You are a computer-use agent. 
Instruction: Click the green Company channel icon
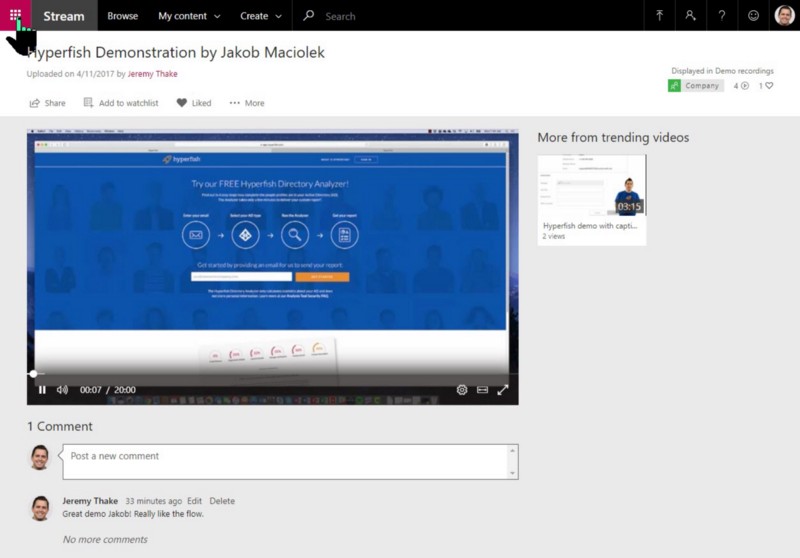(x=674, y=86)
